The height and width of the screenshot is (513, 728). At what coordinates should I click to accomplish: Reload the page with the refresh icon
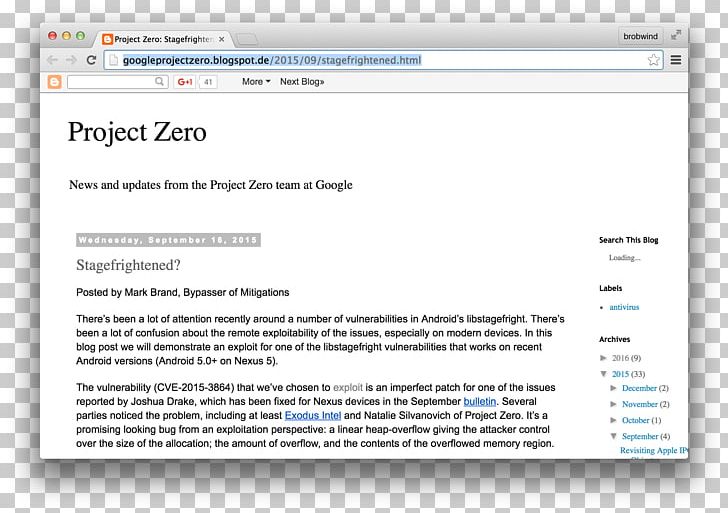pos(92,60)
